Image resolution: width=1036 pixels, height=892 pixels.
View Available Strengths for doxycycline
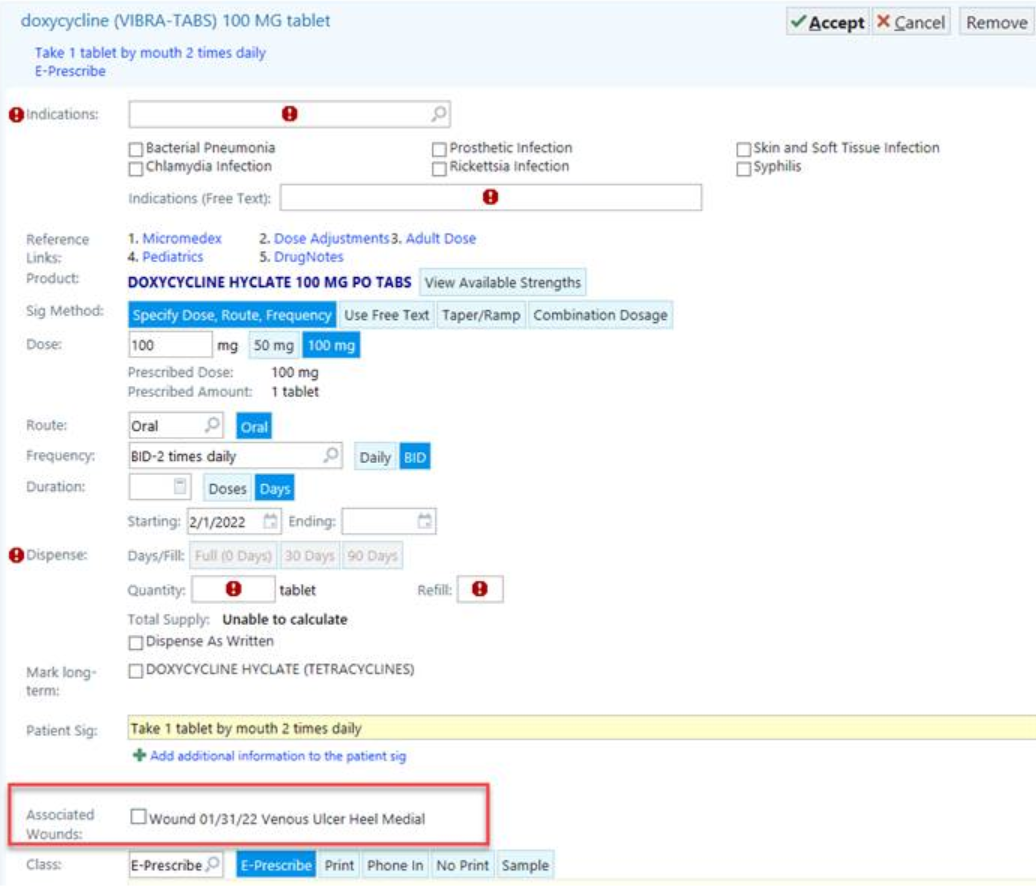503,282
